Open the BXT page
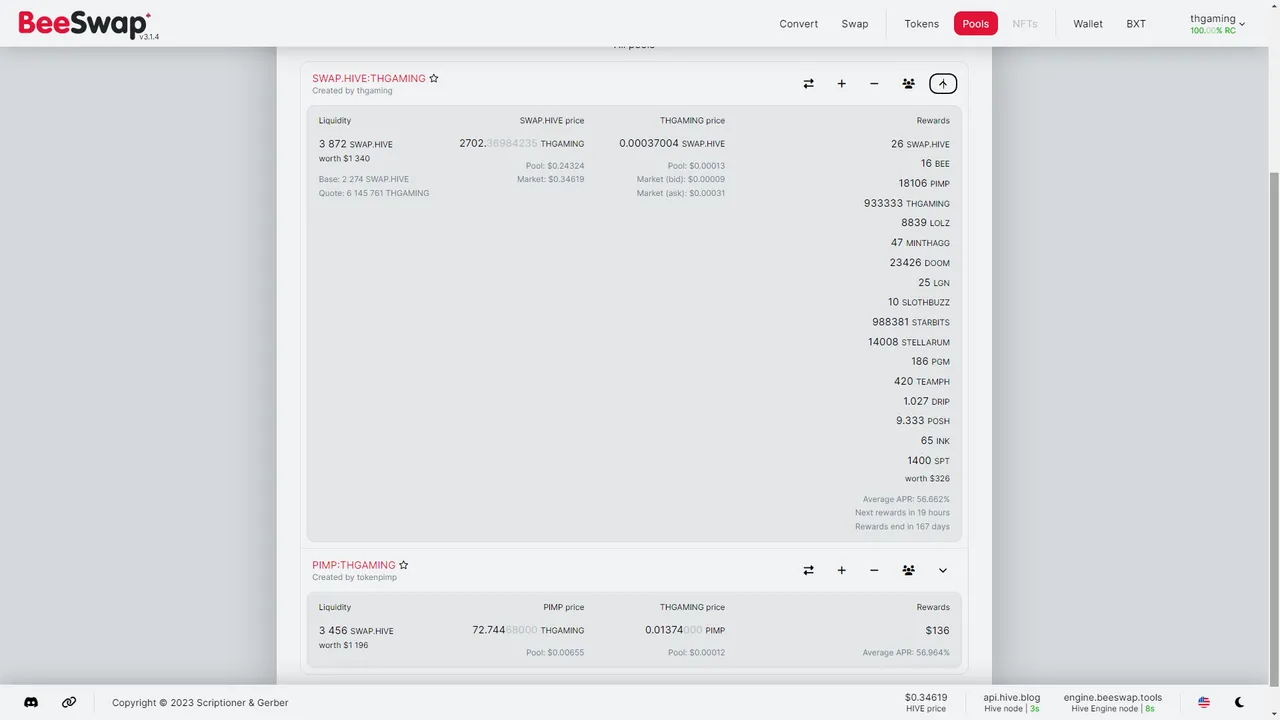The width and height of the screenshot is (1280, 720). 1136,24
